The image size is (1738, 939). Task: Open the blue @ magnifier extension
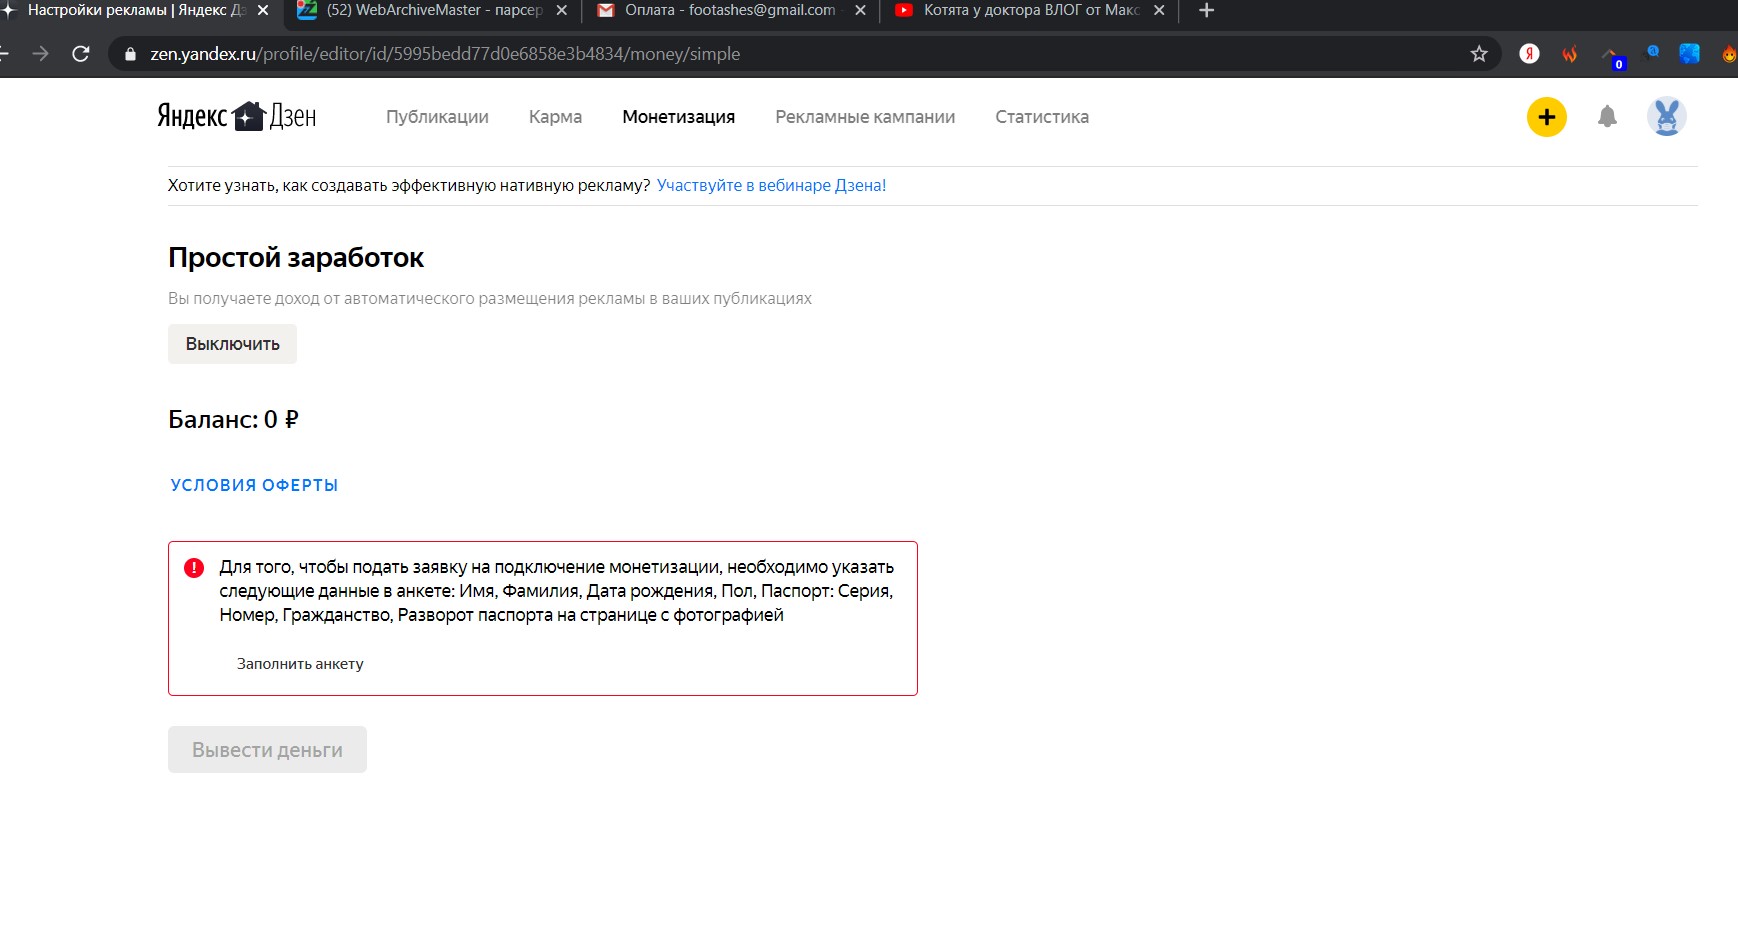point(1651,53)
